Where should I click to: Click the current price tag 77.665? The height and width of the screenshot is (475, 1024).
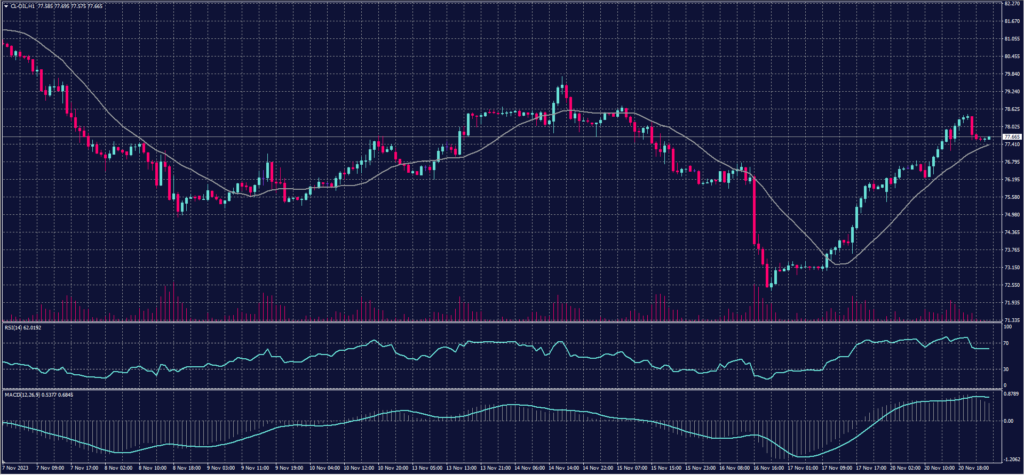pos(1010,137)
